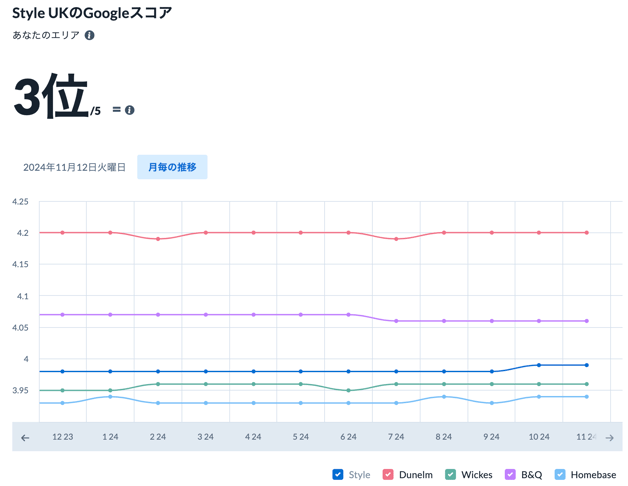Click the info icon beside あなたのエリア
The width and height of the screenshot is (628, 486).
(89, 35)
